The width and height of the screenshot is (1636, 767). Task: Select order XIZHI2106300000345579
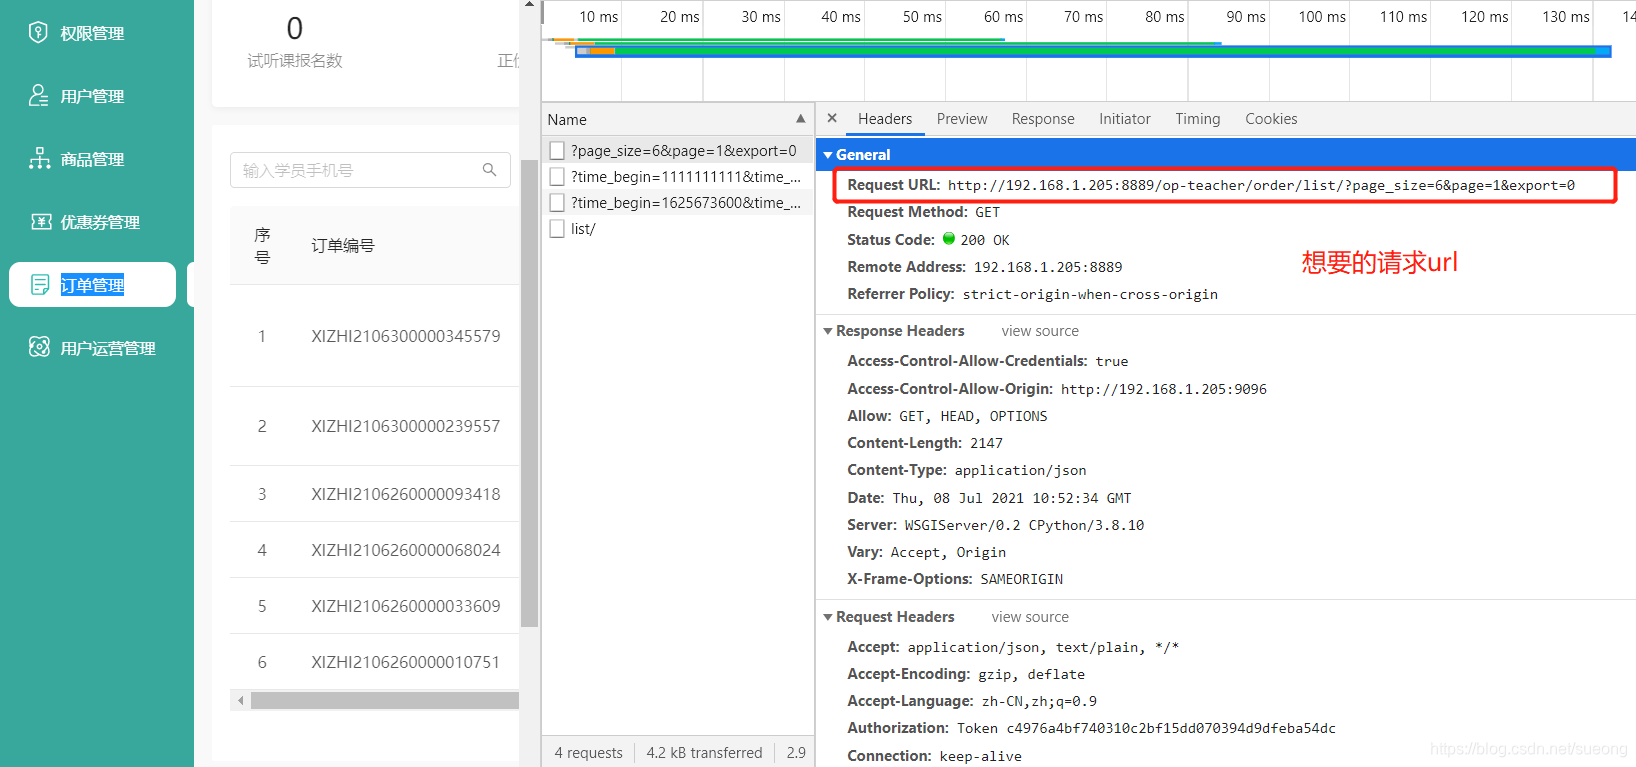[405, 336]
